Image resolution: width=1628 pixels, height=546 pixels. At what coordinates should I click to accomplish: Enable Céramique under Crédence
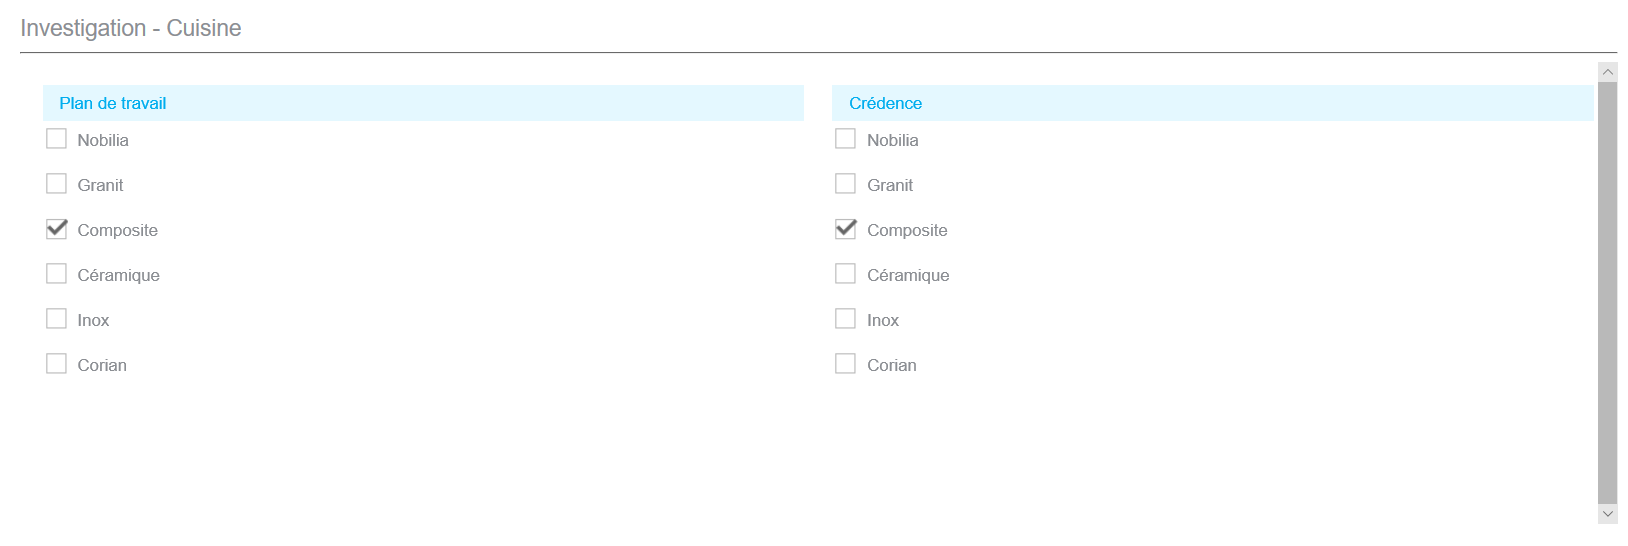(845, 274)
